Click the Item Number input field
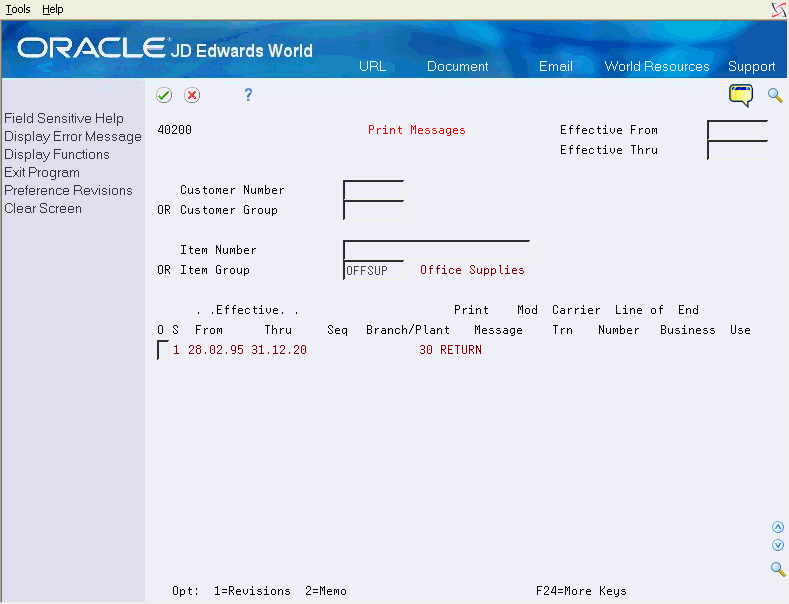 click(x=436, y=250)
